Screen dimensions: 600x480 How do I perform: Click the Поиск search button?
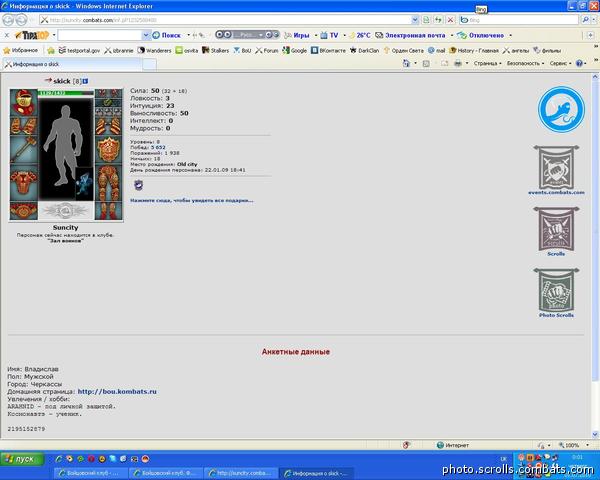(167, 35)
